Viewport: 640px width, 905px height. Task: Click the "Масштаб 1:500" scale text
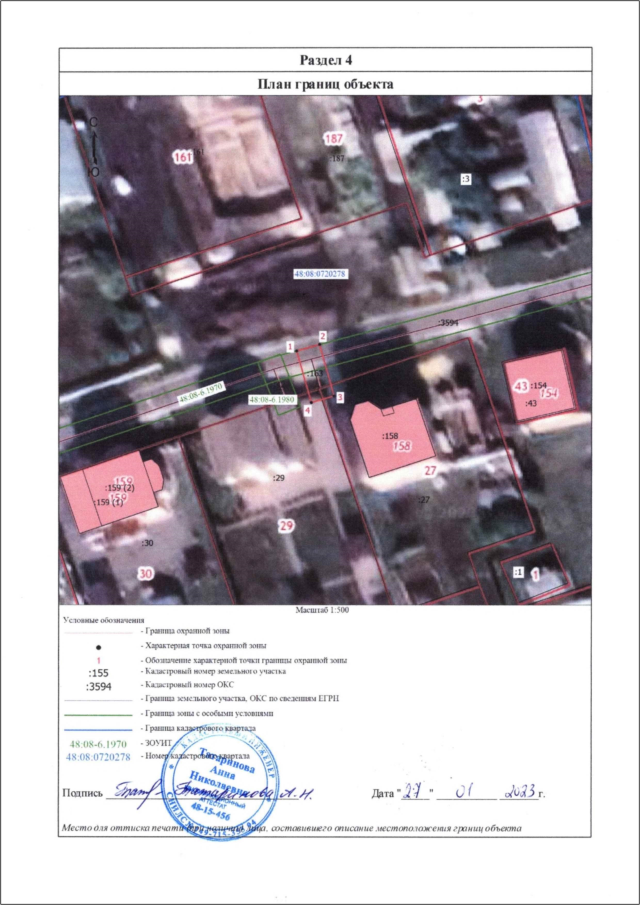320,608
